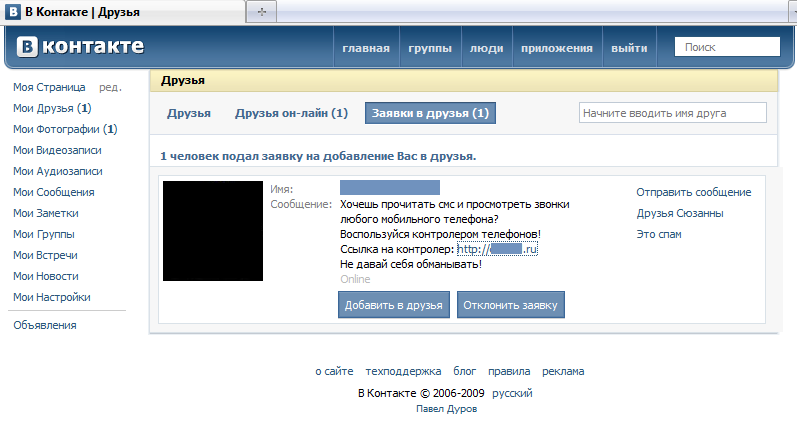Click the requester's name link
Screen dimensions: 797x422
[x=390, y=188]
